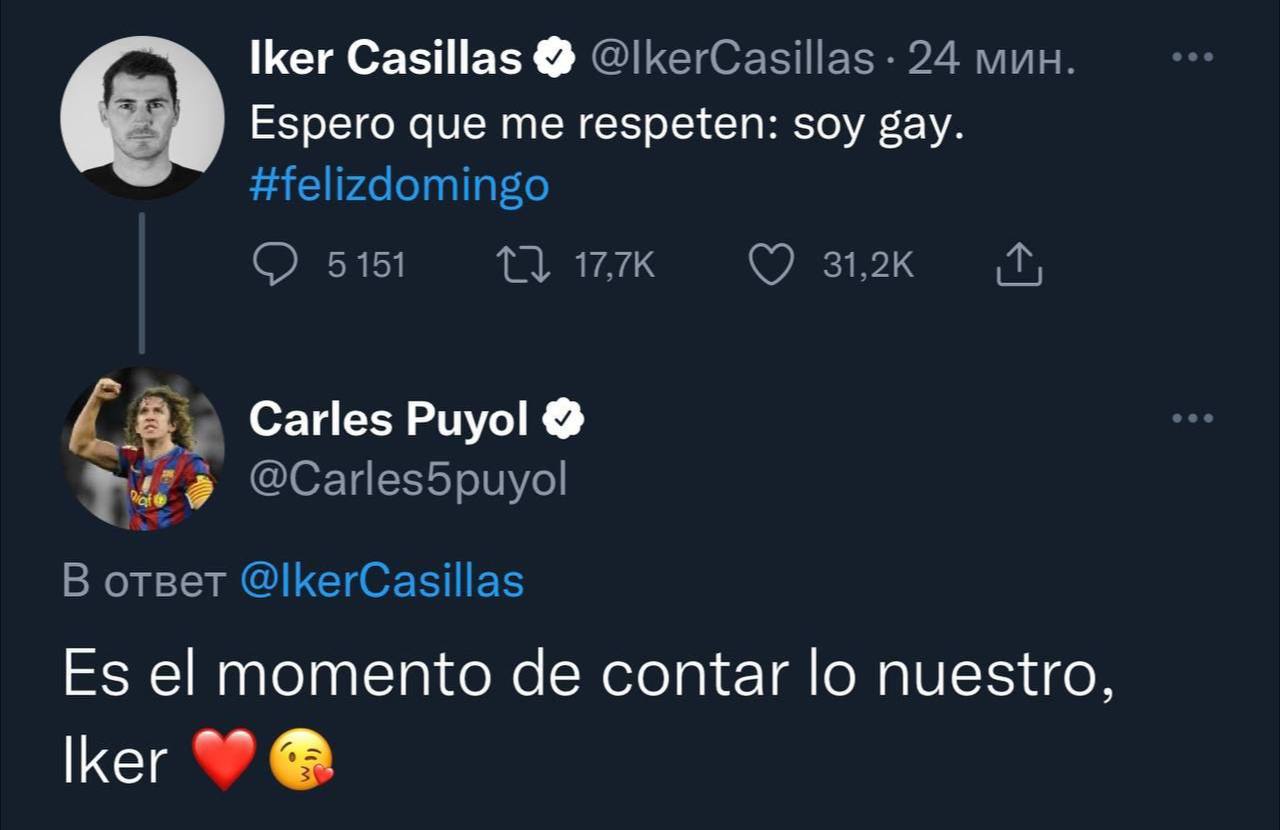1280x830 pixels.
Task: Open Carles Puyol's profile picture
Action: coord(142,448)
